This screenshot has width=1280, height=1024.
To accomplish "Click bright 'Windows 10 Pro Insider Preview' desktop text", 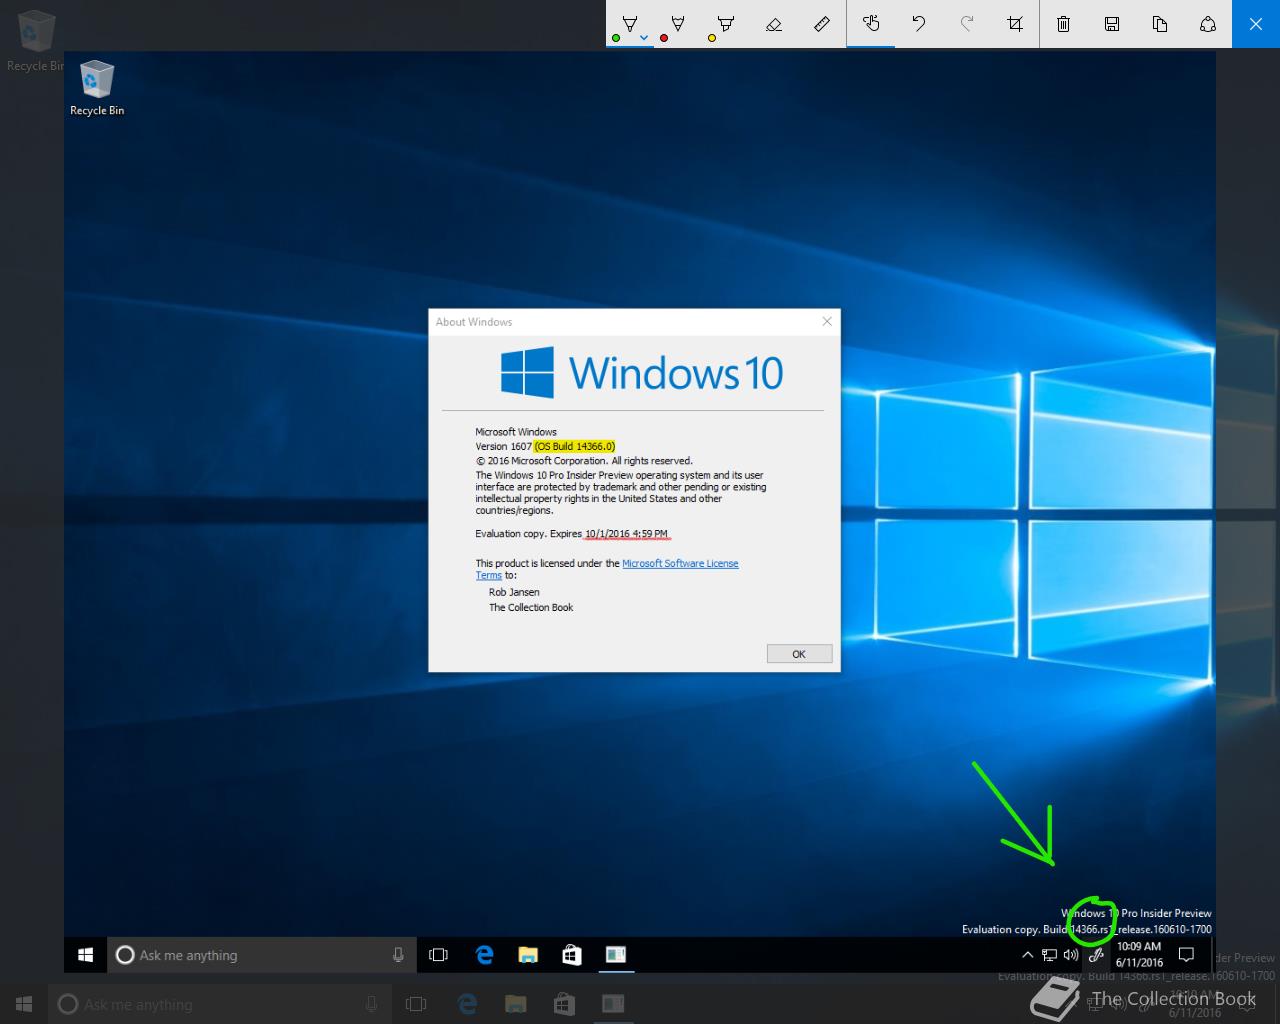I will (1136, 913).
